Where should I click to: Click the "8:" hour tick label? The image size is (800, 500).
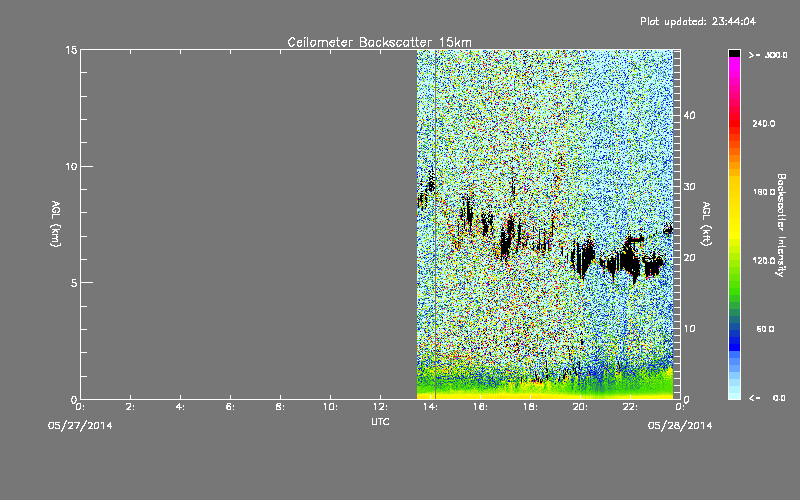pos(280,407)
